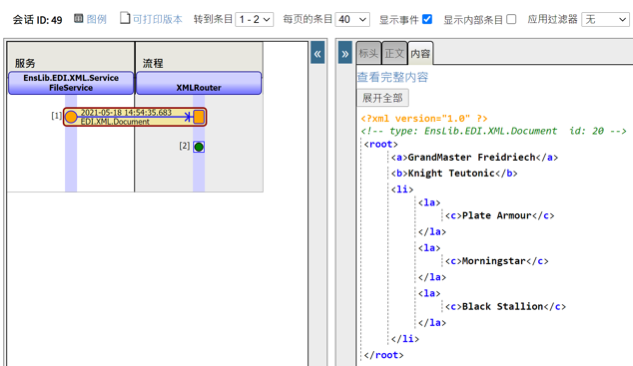Click EDI.XML.Document message label
The height and width of the screenshot is (366, 633).
click(115, 121)
